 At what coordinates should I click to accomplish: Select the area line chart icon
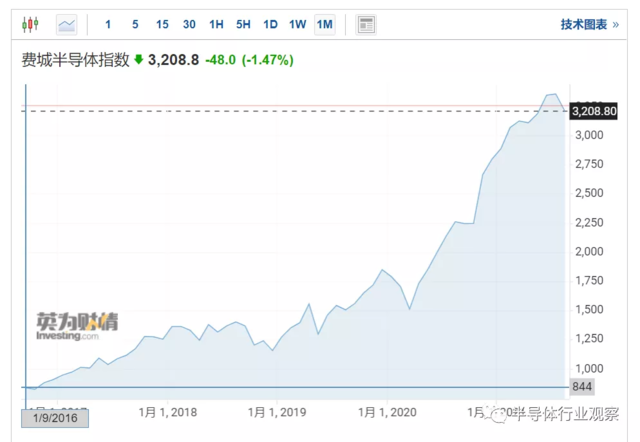67,24
